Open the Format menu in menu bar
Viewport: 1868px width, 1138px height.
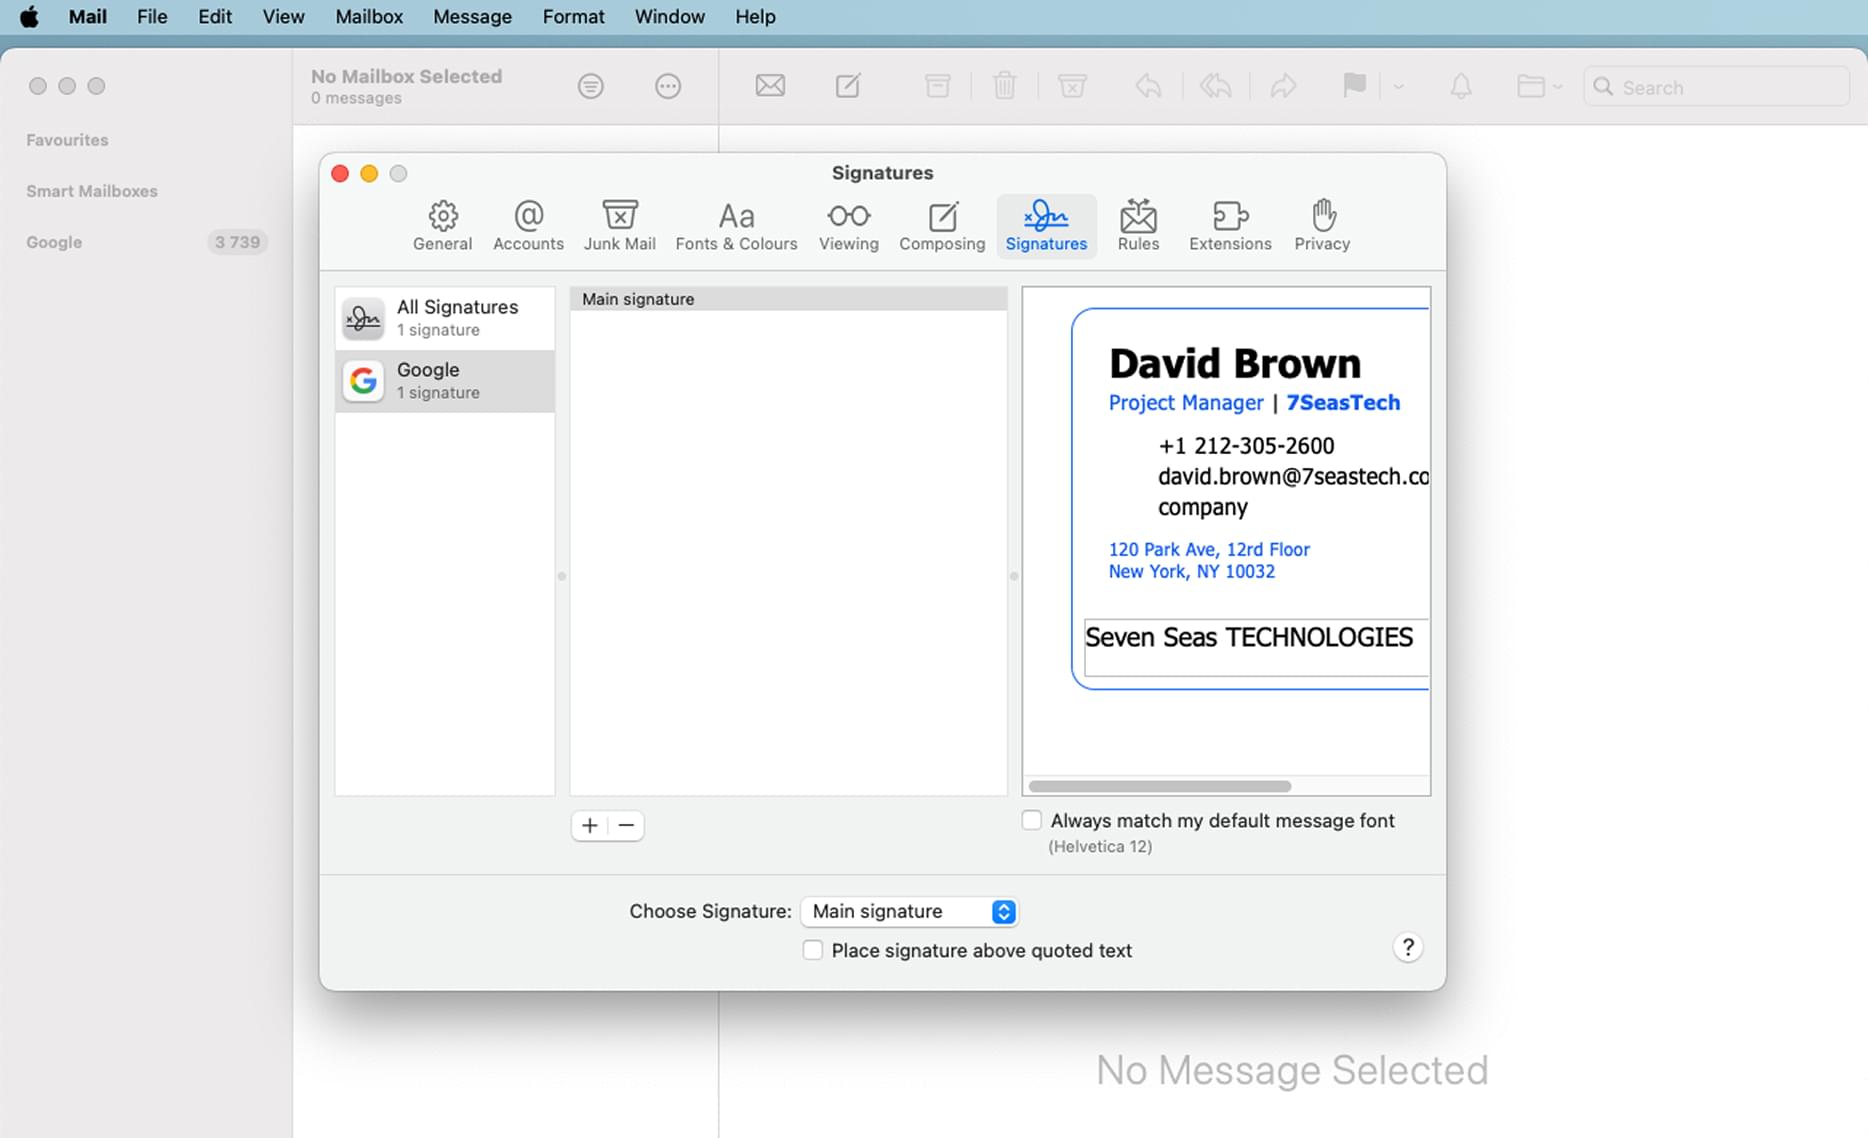pos(573,16)
